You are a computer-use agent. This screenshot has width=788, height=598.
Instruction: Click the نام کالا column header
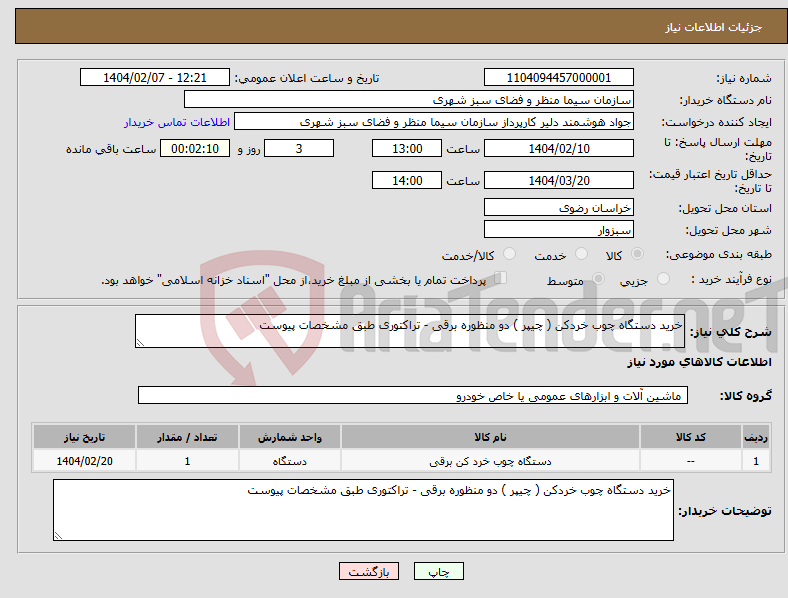(x=490, y=437)
